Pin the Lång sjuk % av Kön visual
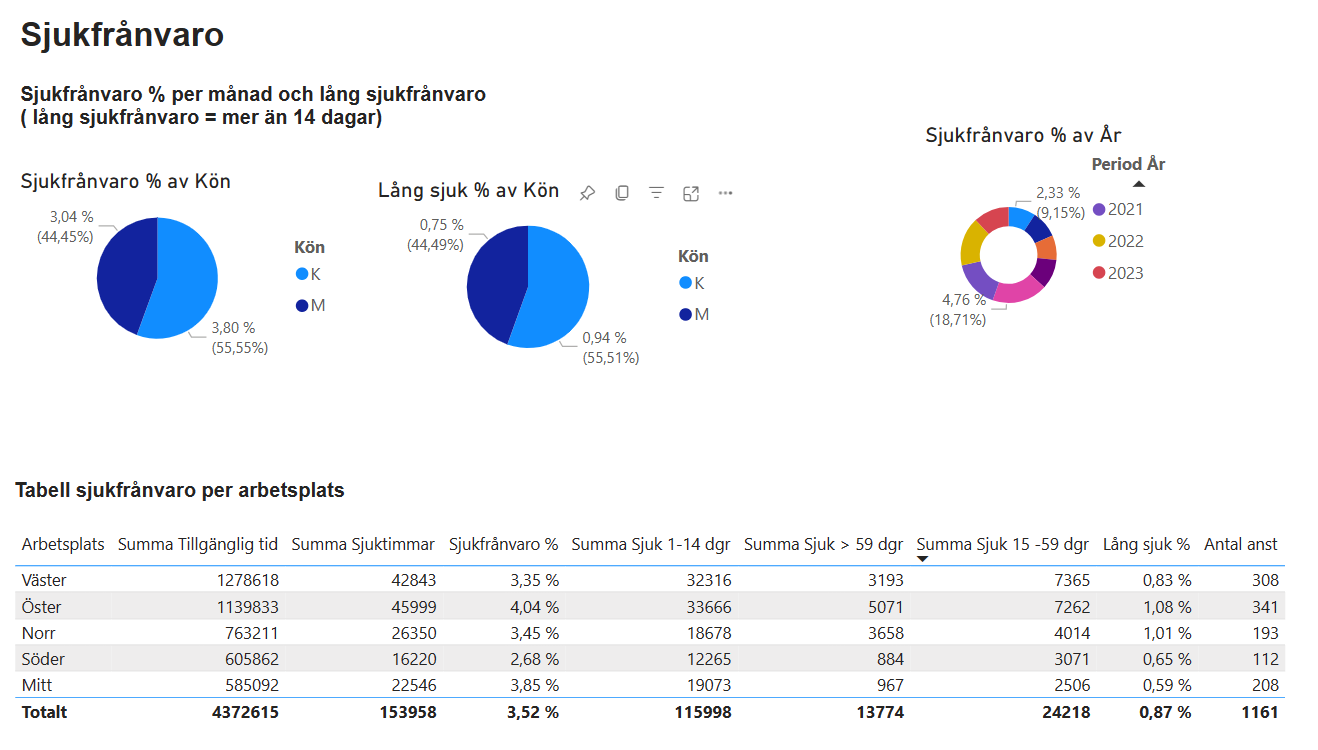The width and height of the screenshot is (1318, 750). coord(587,193)
